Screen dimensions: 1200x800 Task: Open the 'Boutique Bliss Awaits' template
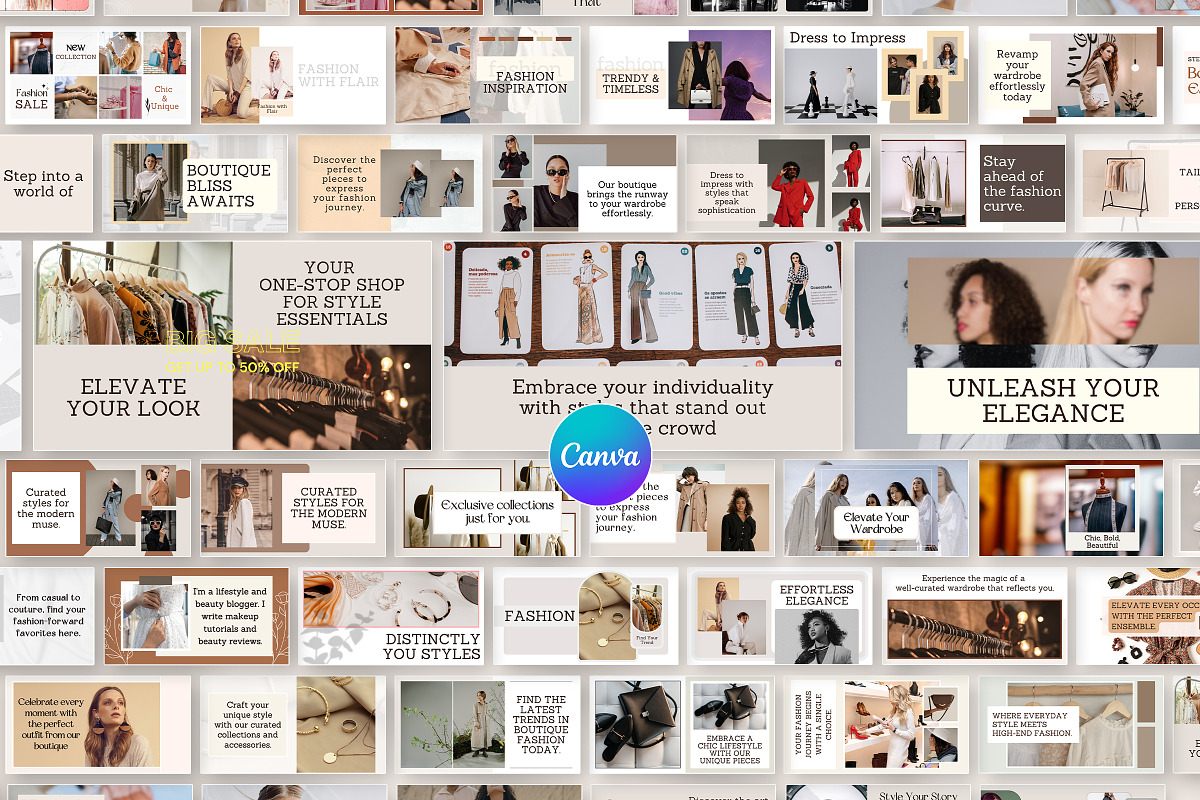(x=195, y=184)
